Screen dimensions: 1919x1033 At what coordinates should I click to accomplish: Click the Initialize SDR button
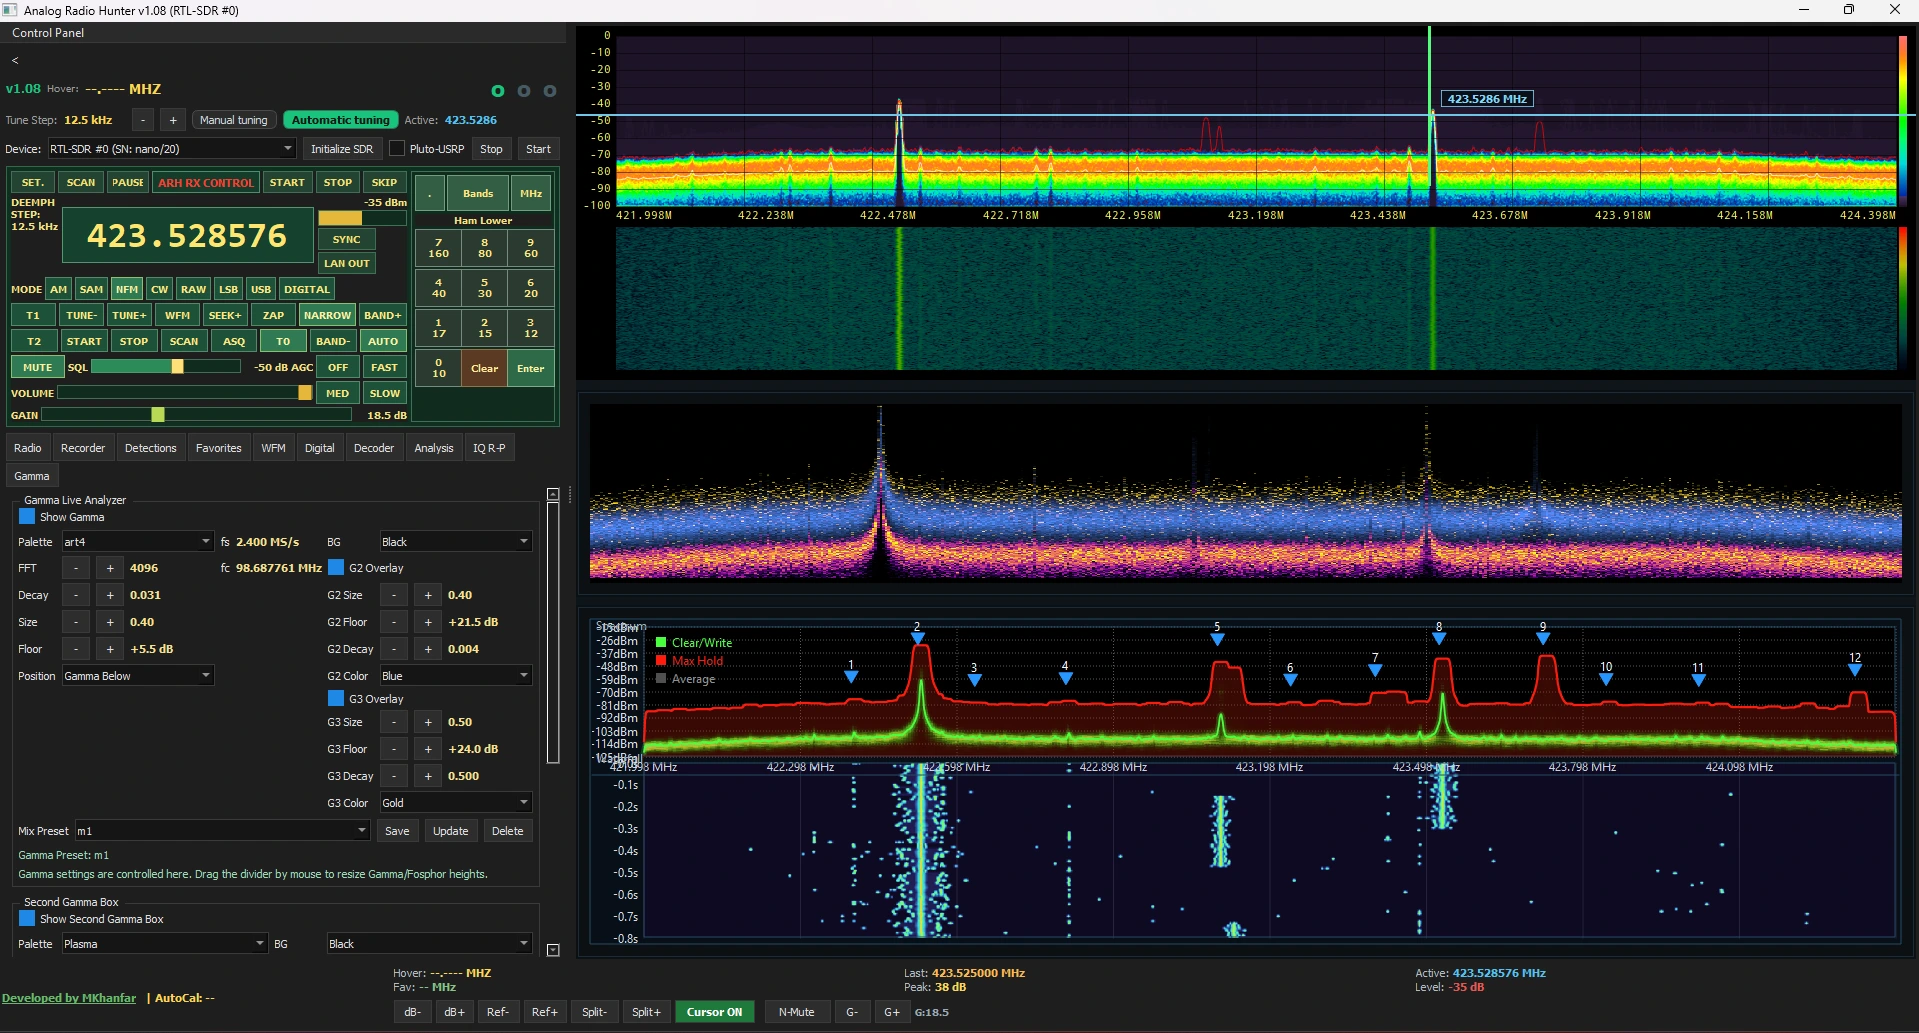(342, 148)
